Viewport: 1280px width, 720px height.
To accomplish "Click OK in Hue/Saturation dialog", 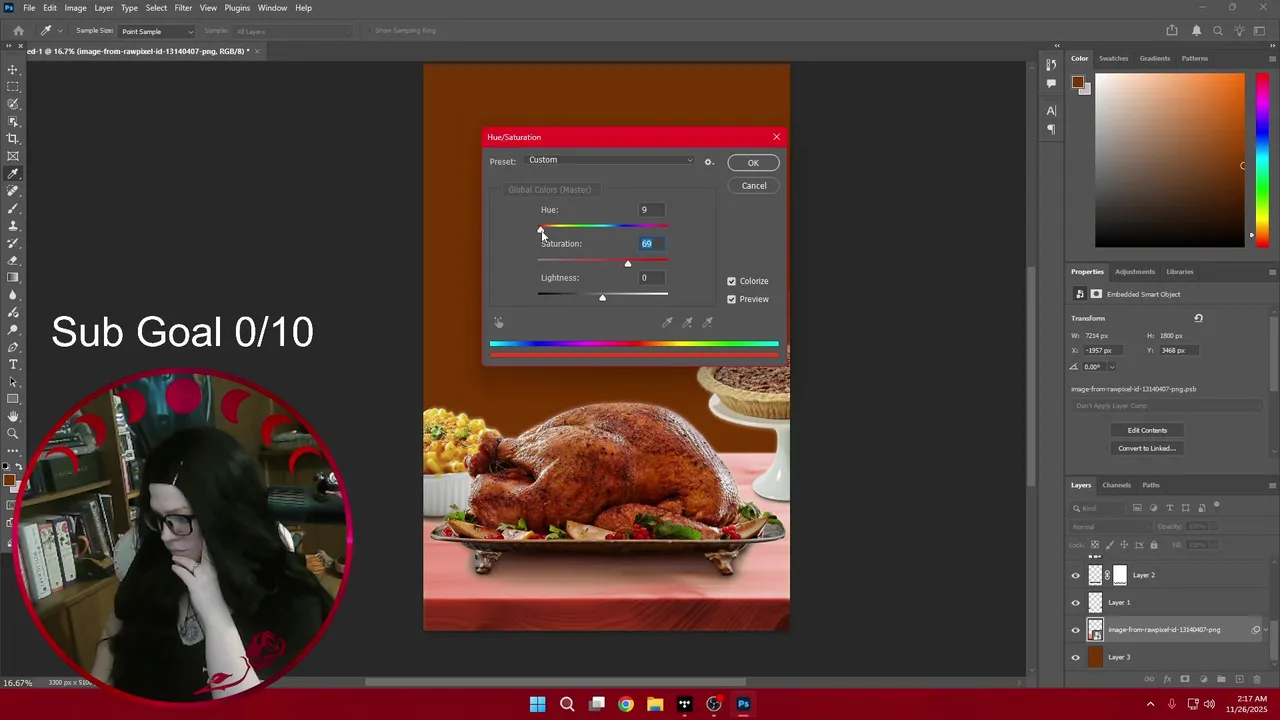I will coord(753,163).
